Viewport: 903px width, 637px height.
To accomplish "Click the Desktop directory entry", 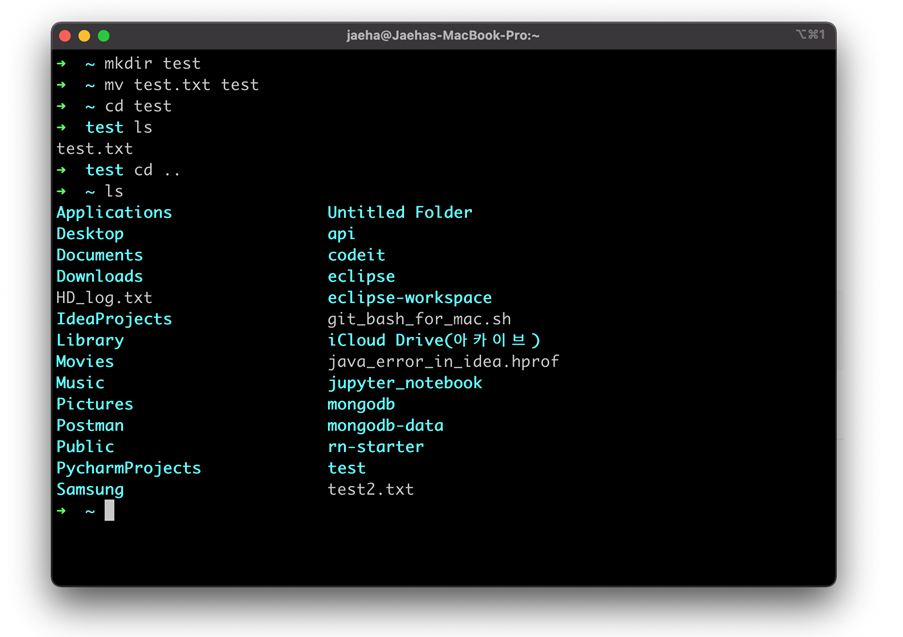I will point(90,234).
